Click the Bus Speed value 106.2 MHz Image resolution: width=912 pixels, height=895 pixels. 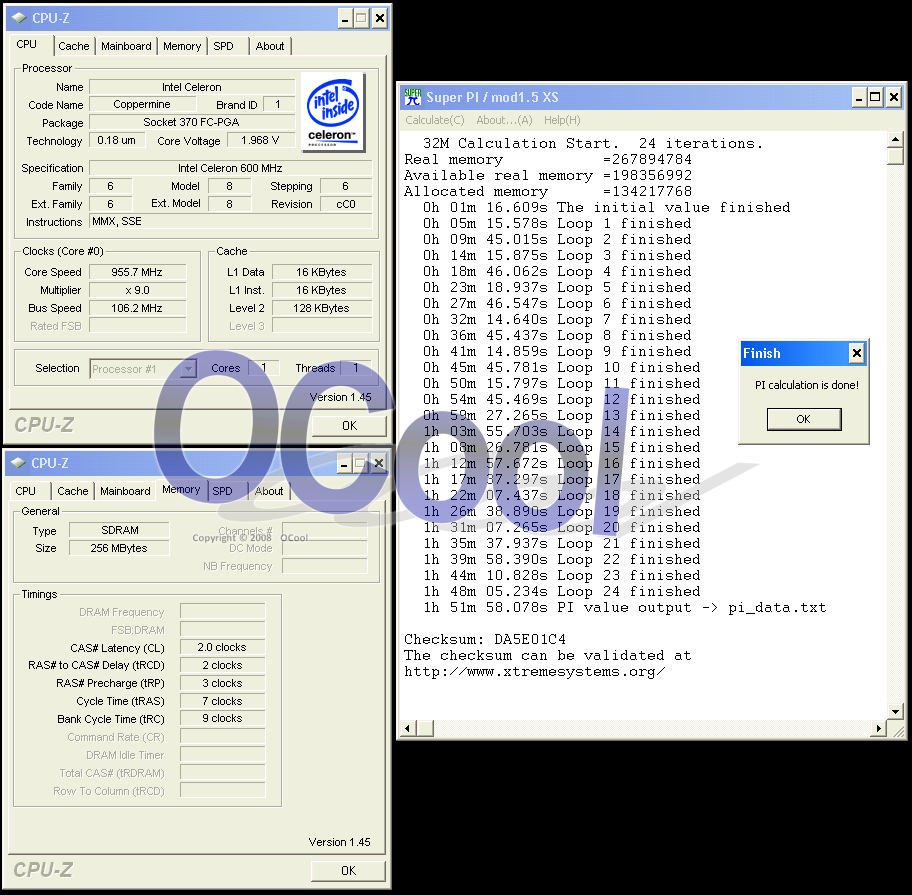[x=138, y=308]
